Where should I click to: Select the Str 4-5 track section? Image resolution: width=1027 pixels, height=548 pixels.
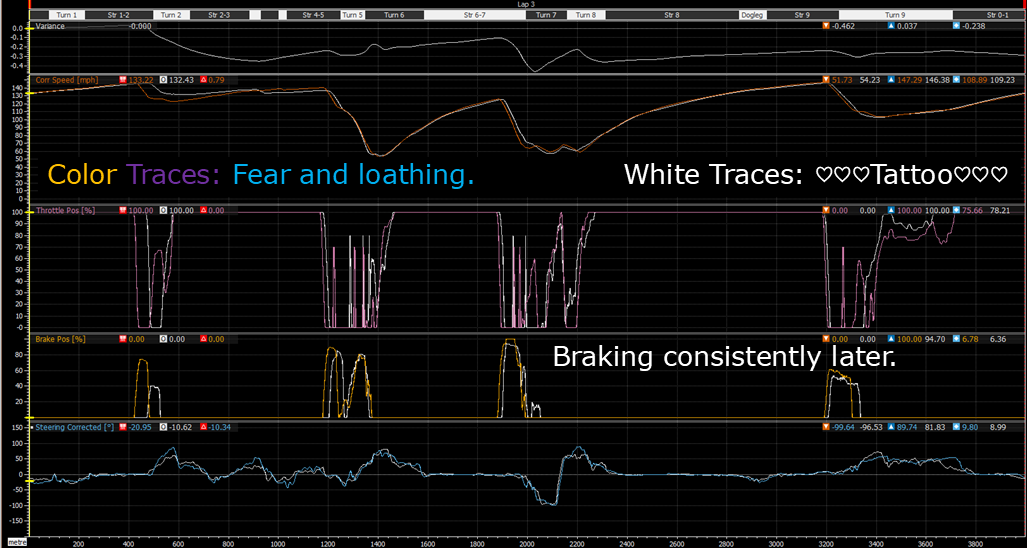click(x=314, y=14)
